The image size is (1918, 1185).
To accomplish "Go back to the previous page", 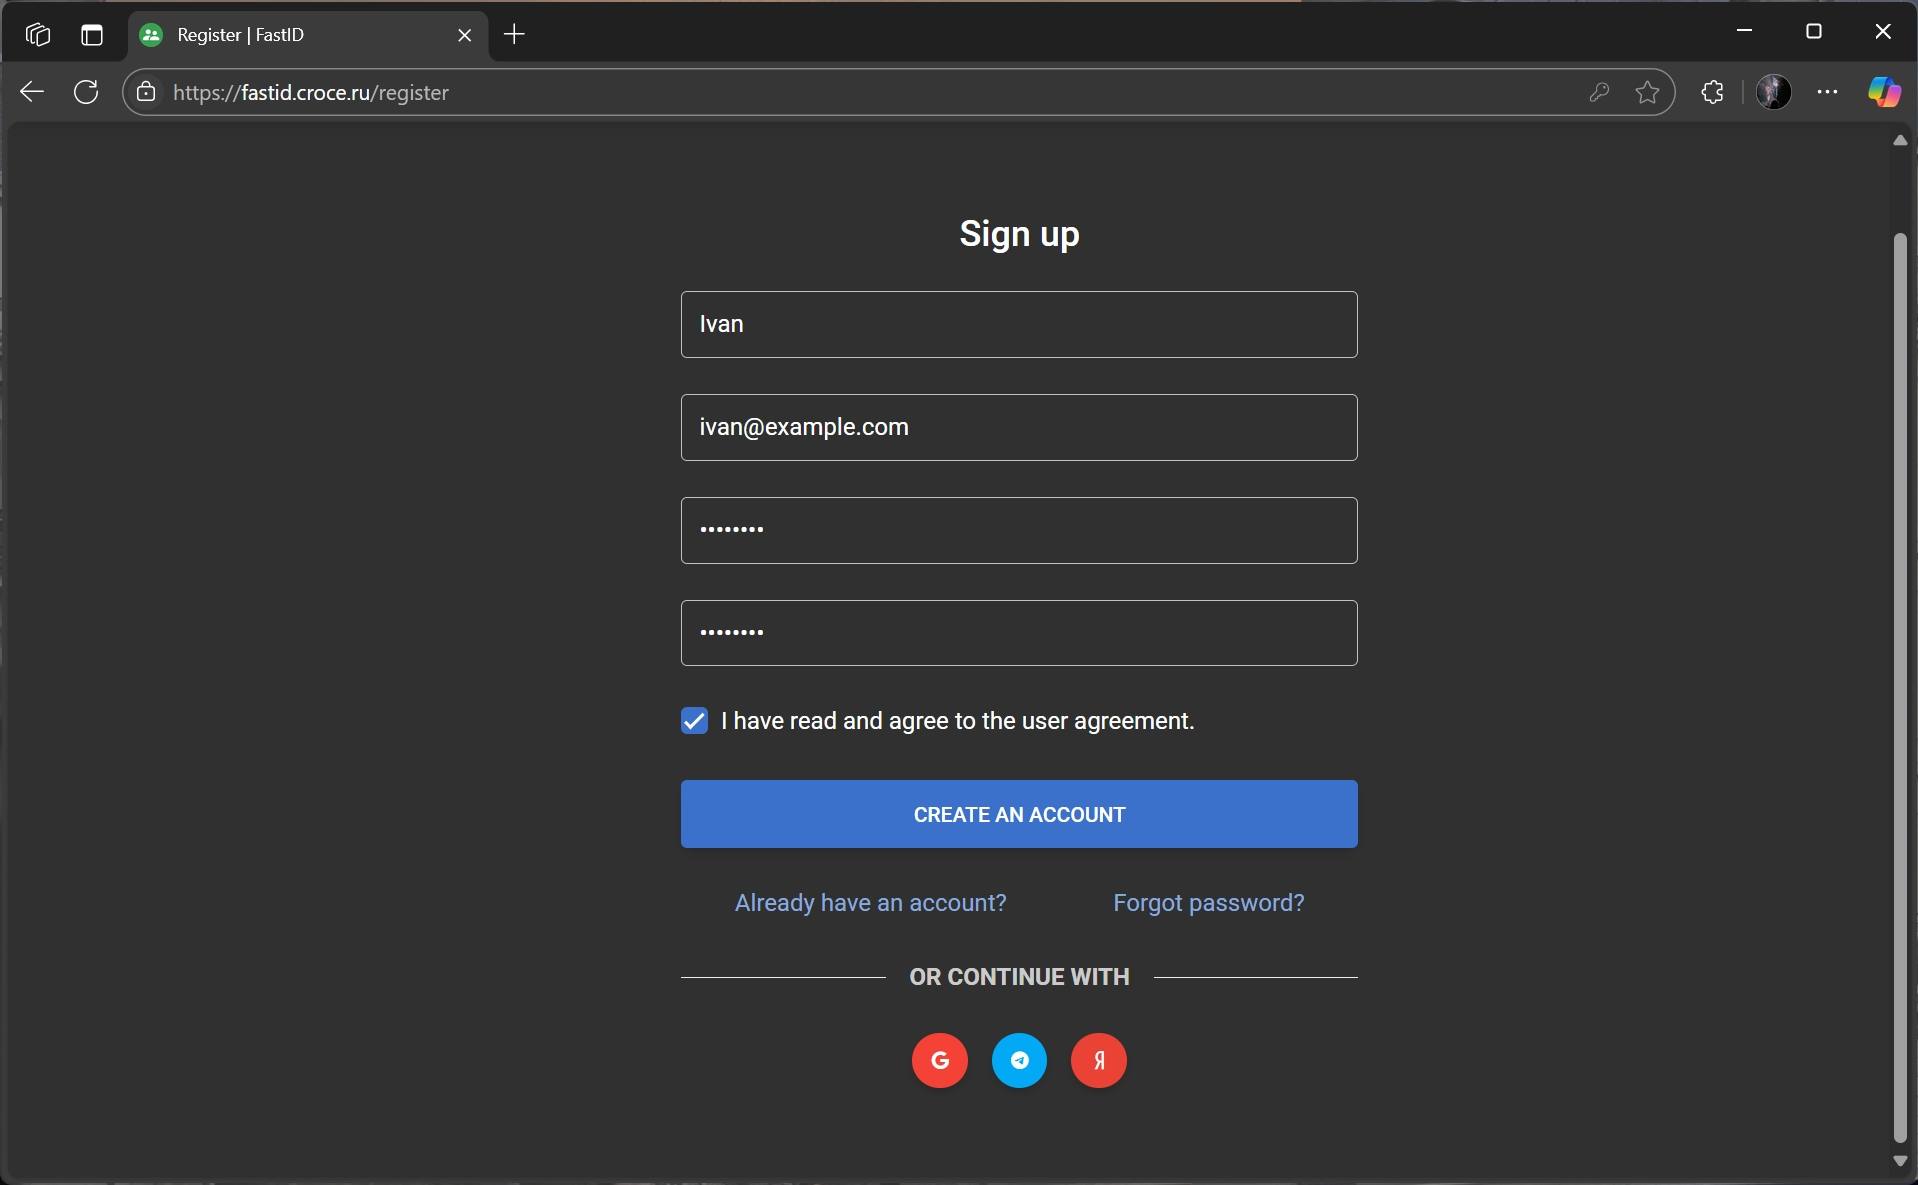I will pyautogui.click(x=32, y=92).
